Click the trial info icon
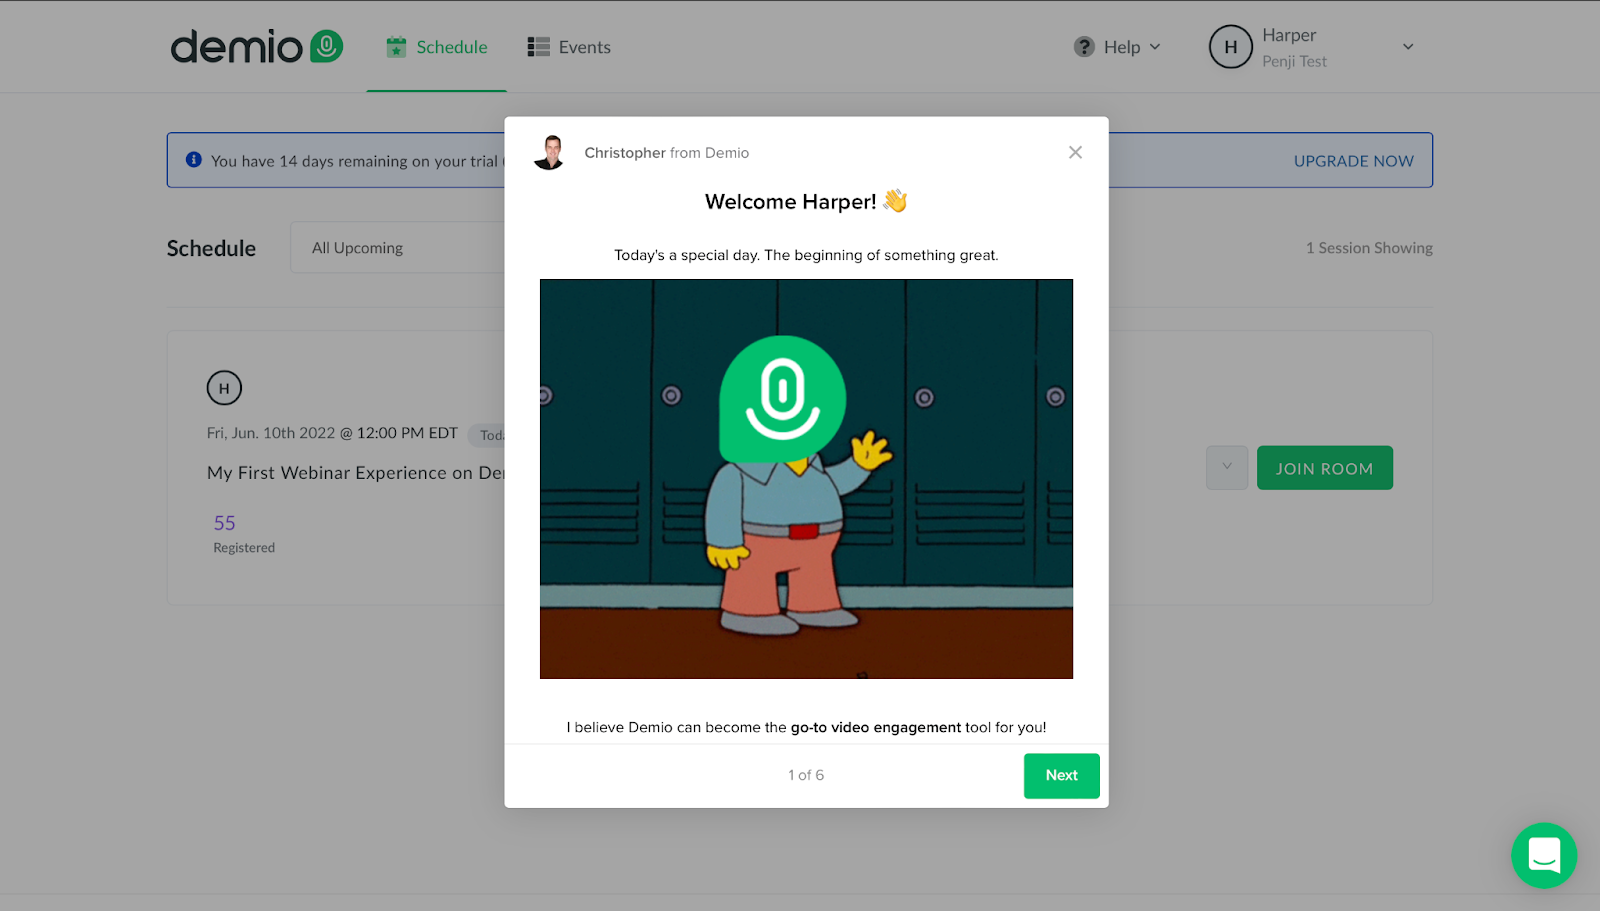The image size is (1600, 911). 194,160
